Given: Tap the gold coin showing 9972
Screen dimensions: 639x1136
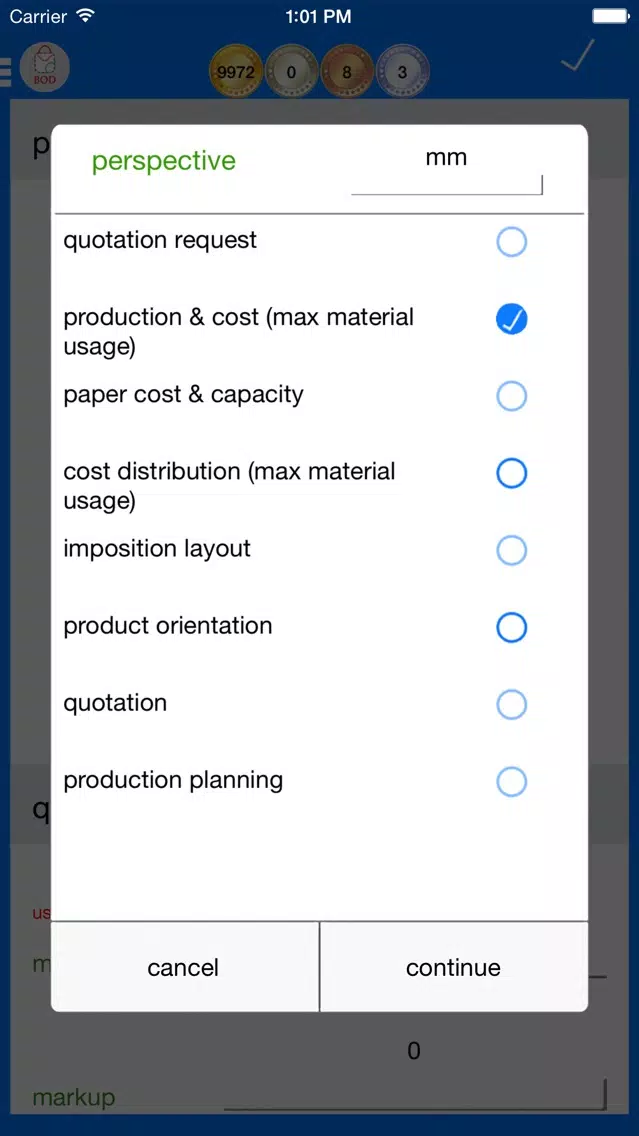Looking at the screenshot, I should pos(235,72).
